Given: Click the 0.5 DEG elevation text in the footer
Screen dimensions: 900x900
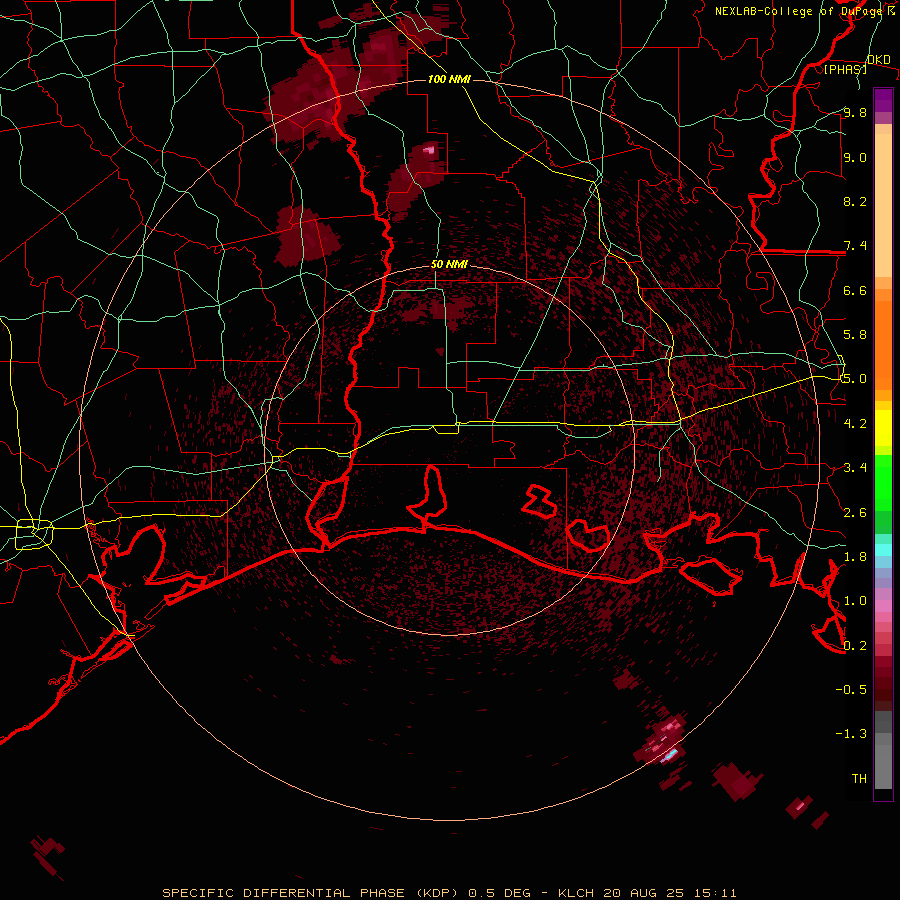Looking at the screenshot, I should pyautogui.click(x=500, y=893).
